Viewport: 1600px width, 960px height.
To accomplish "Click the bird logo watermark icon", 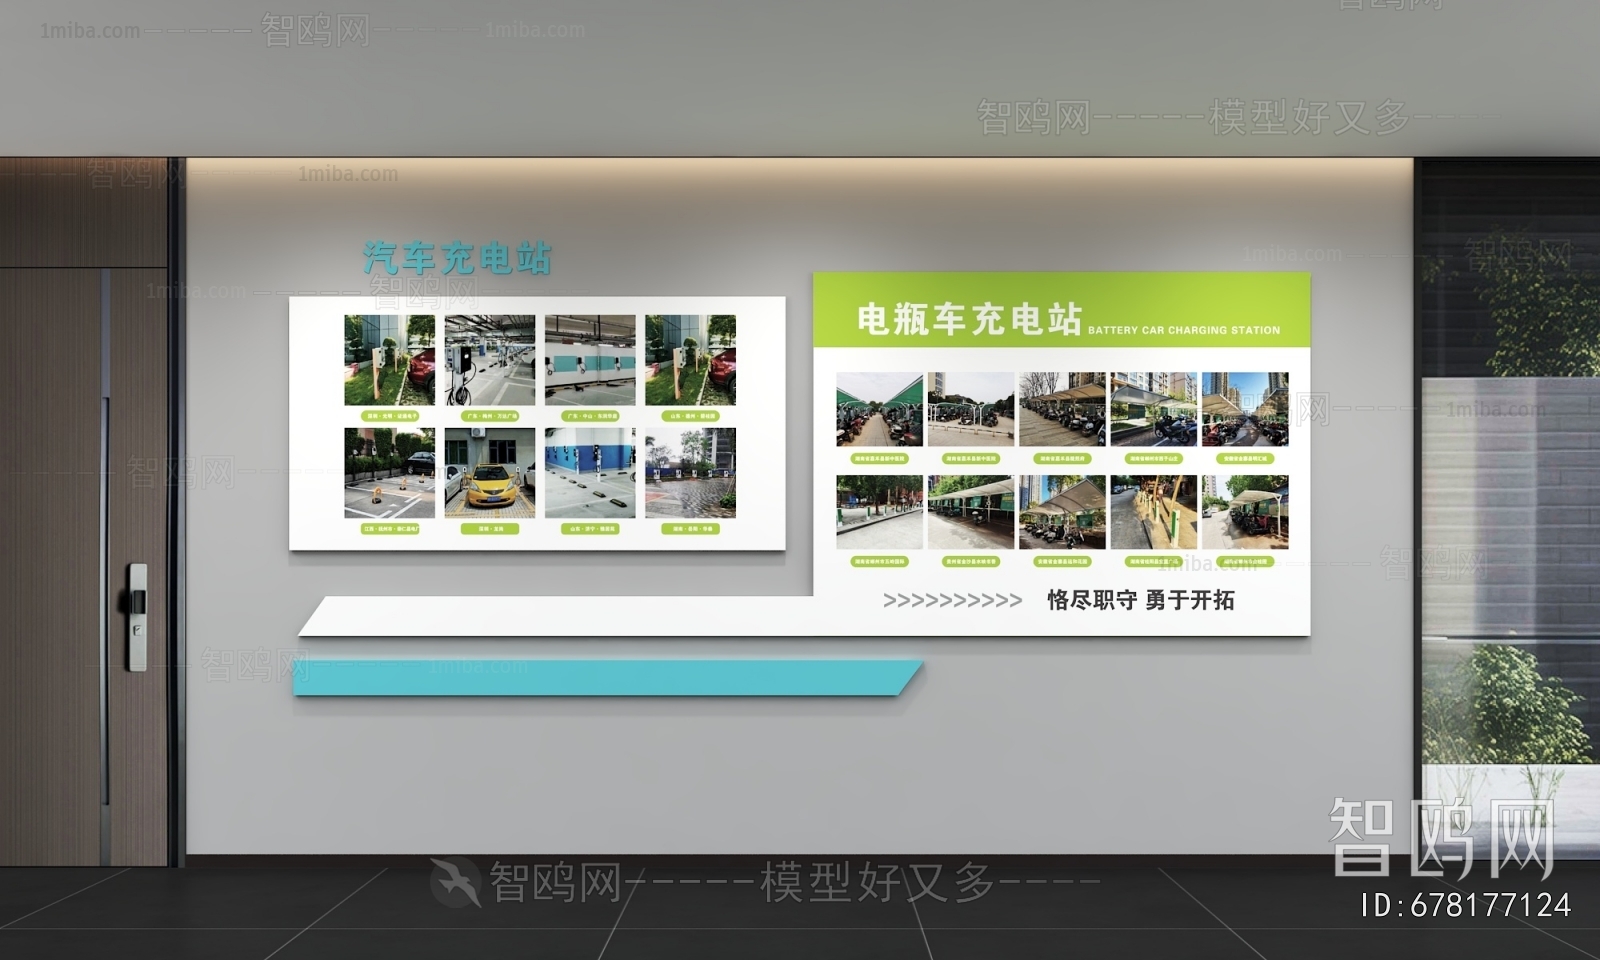I will click(x=456, y=881).
